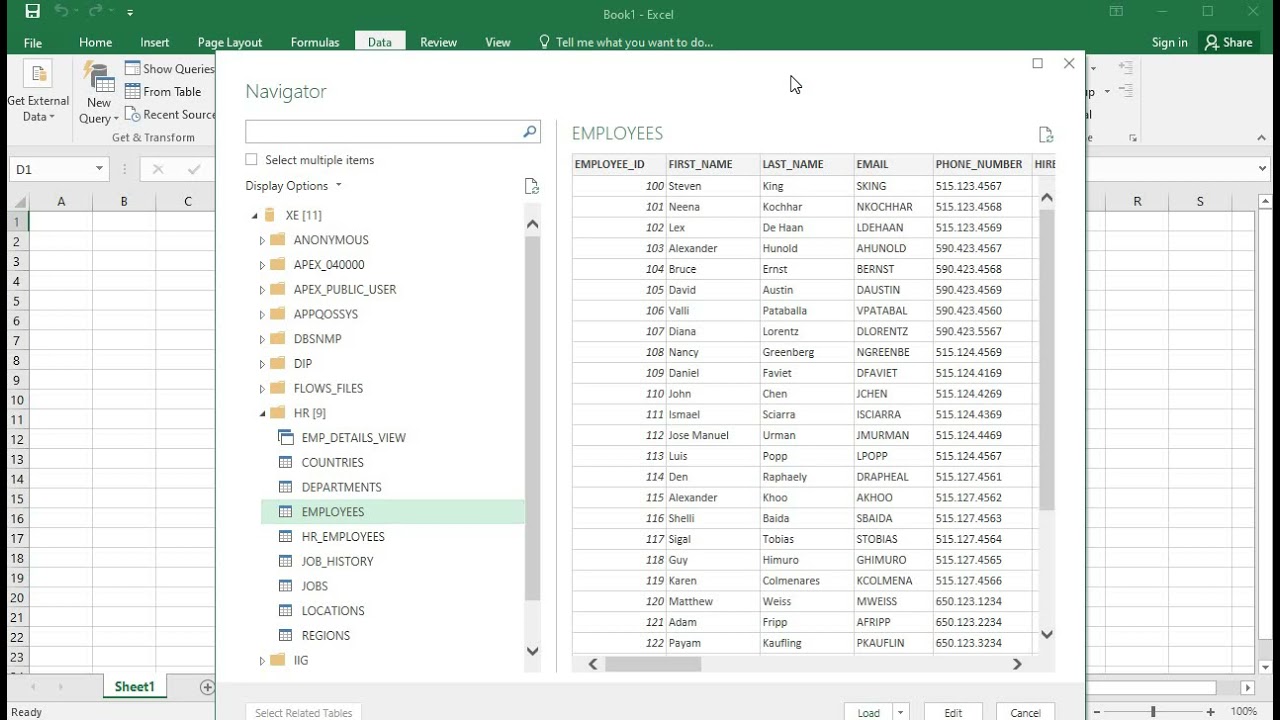The height and width of the screenshot is (720, 1280).
Task: Click the XE database icon
Action: click(269, 215)
